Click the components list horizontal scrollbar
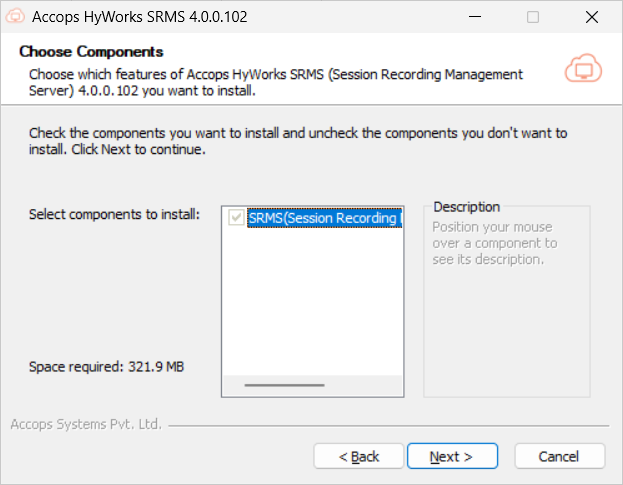This screenshot has width=623, height=485. point(284,385)
